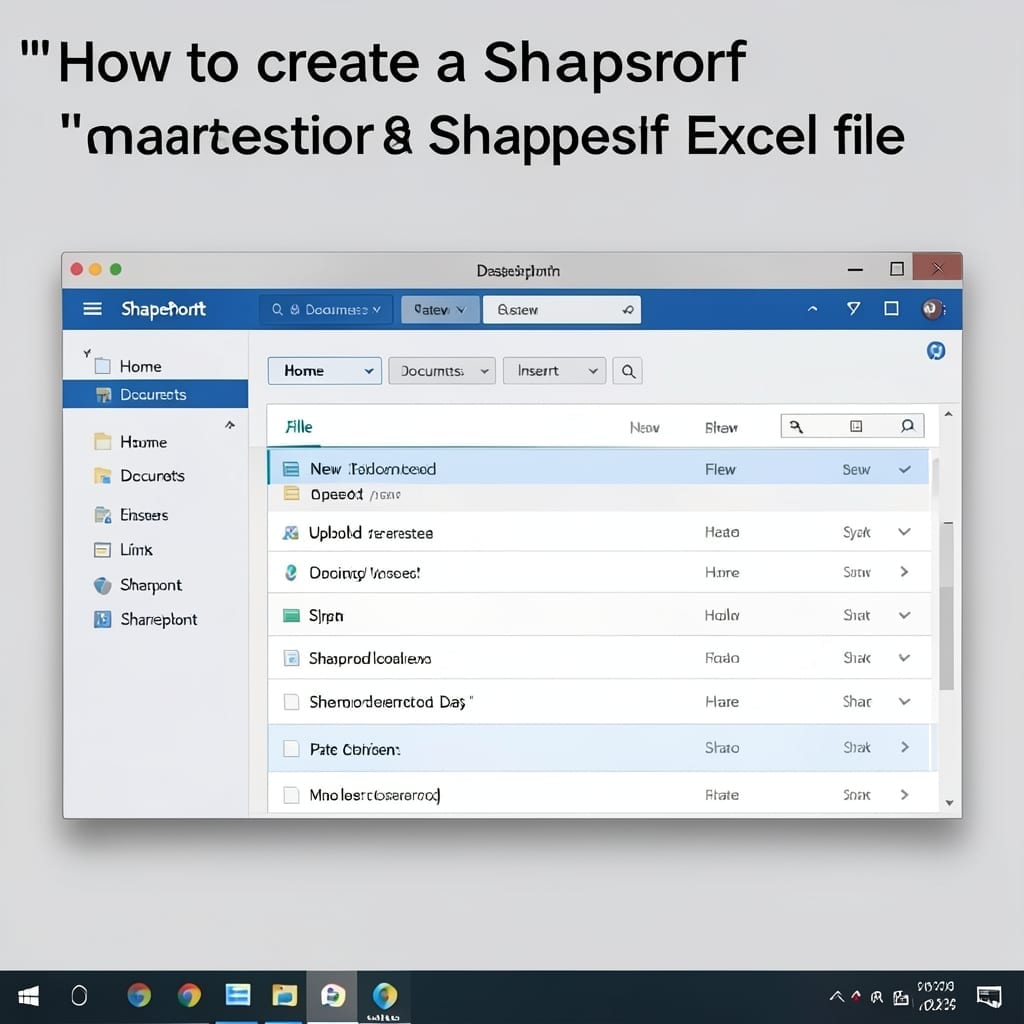Image resolution: width=1024 pixels, height=1024 pixels.
Task: Open Docimsss dropdown in blue header
Action: point(326,310)
